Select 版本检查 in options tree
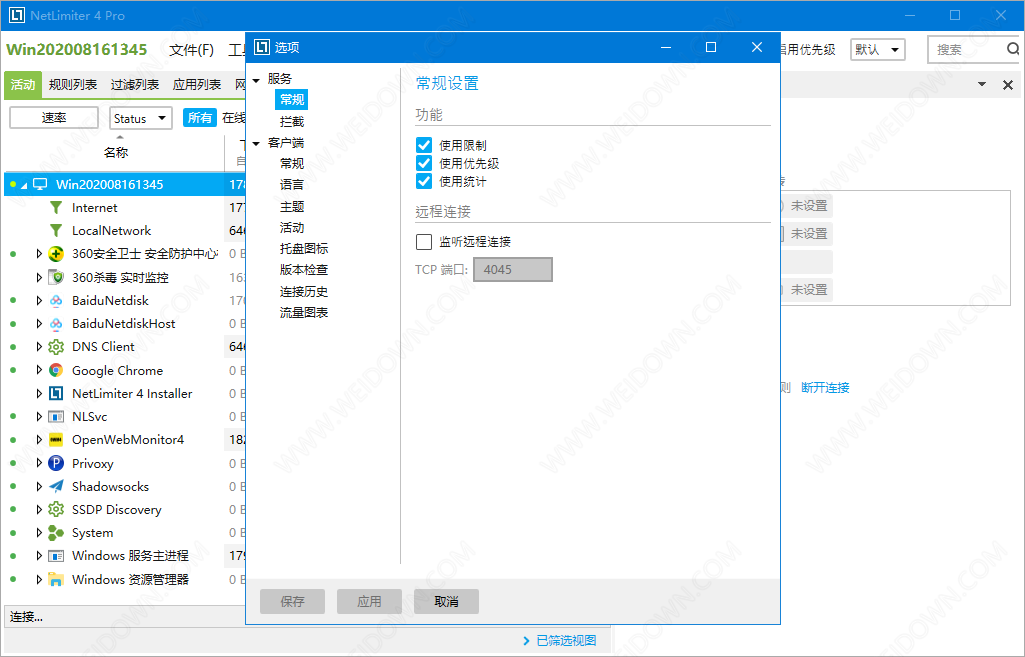 coord(304,270)
